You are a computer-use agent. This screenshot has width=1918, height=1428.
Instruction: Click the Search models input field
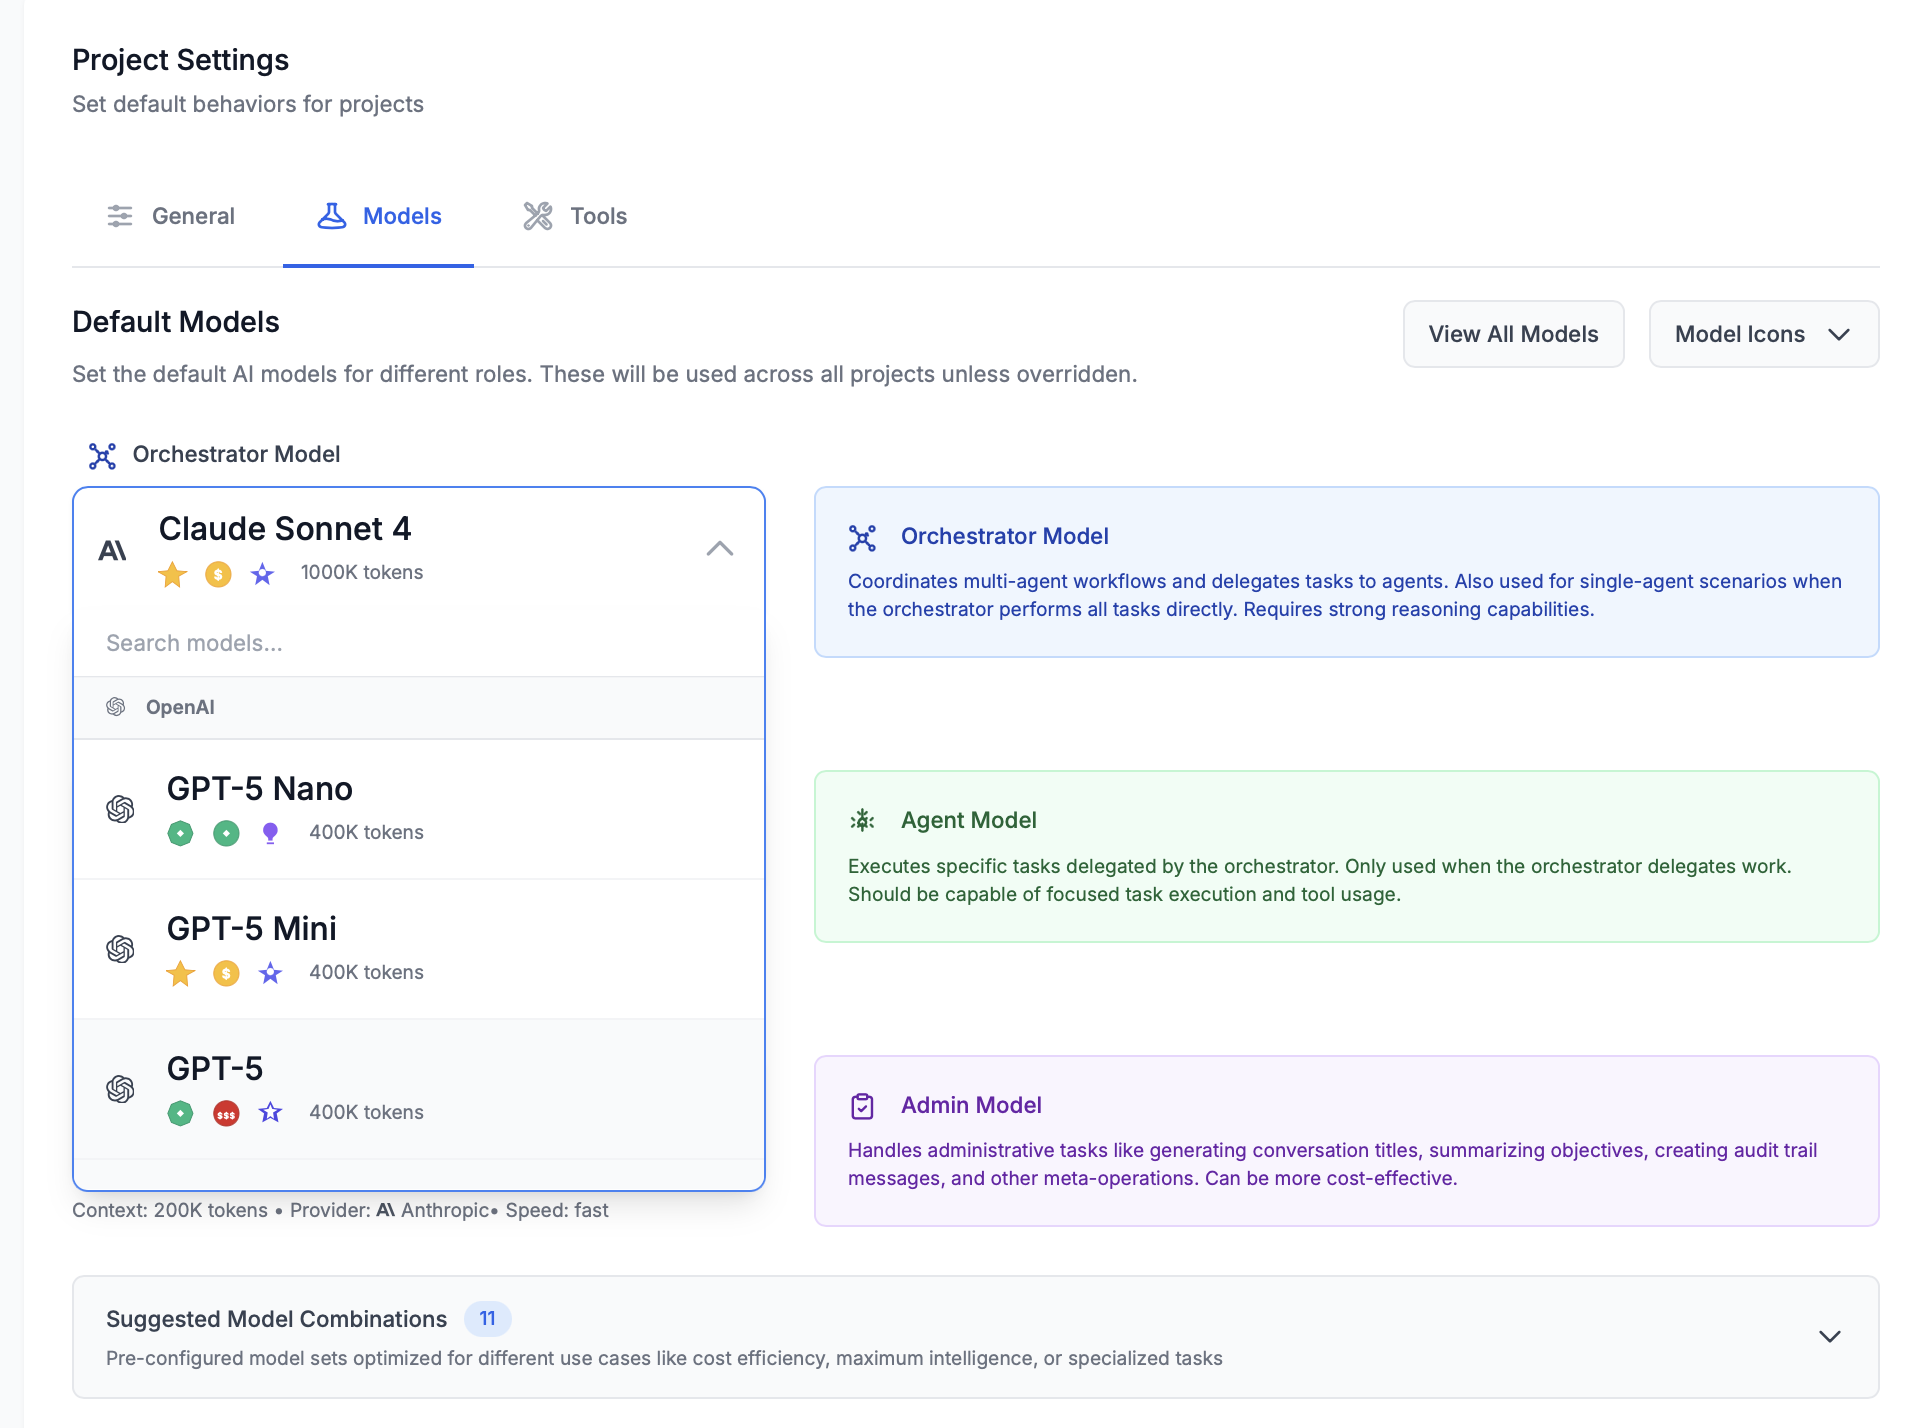419,643
